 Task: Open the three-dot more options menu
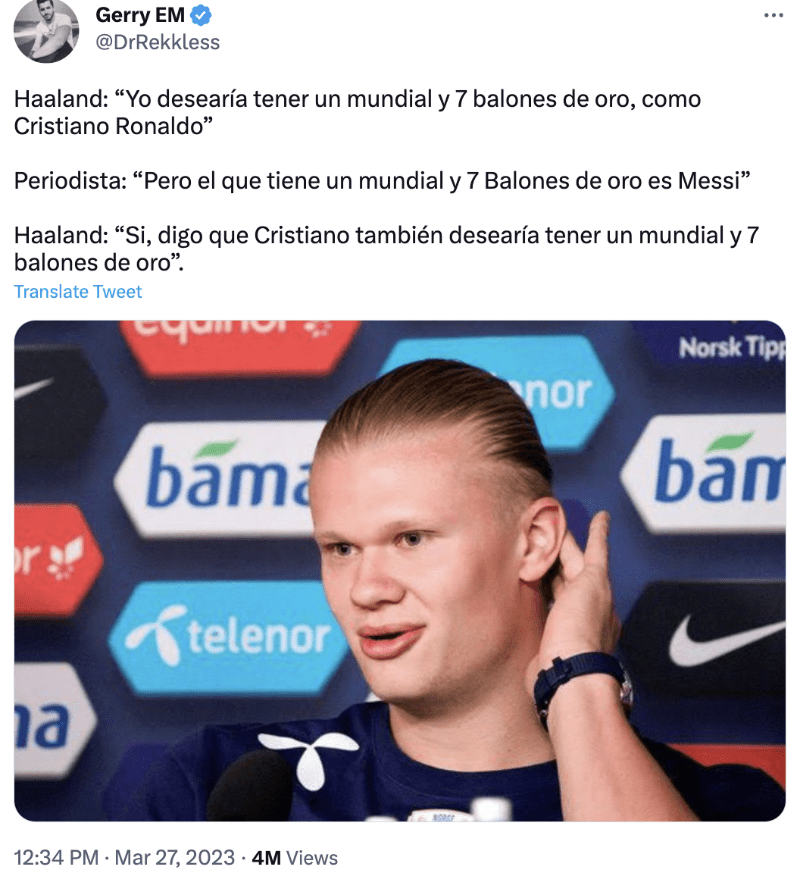coord(773,16)
